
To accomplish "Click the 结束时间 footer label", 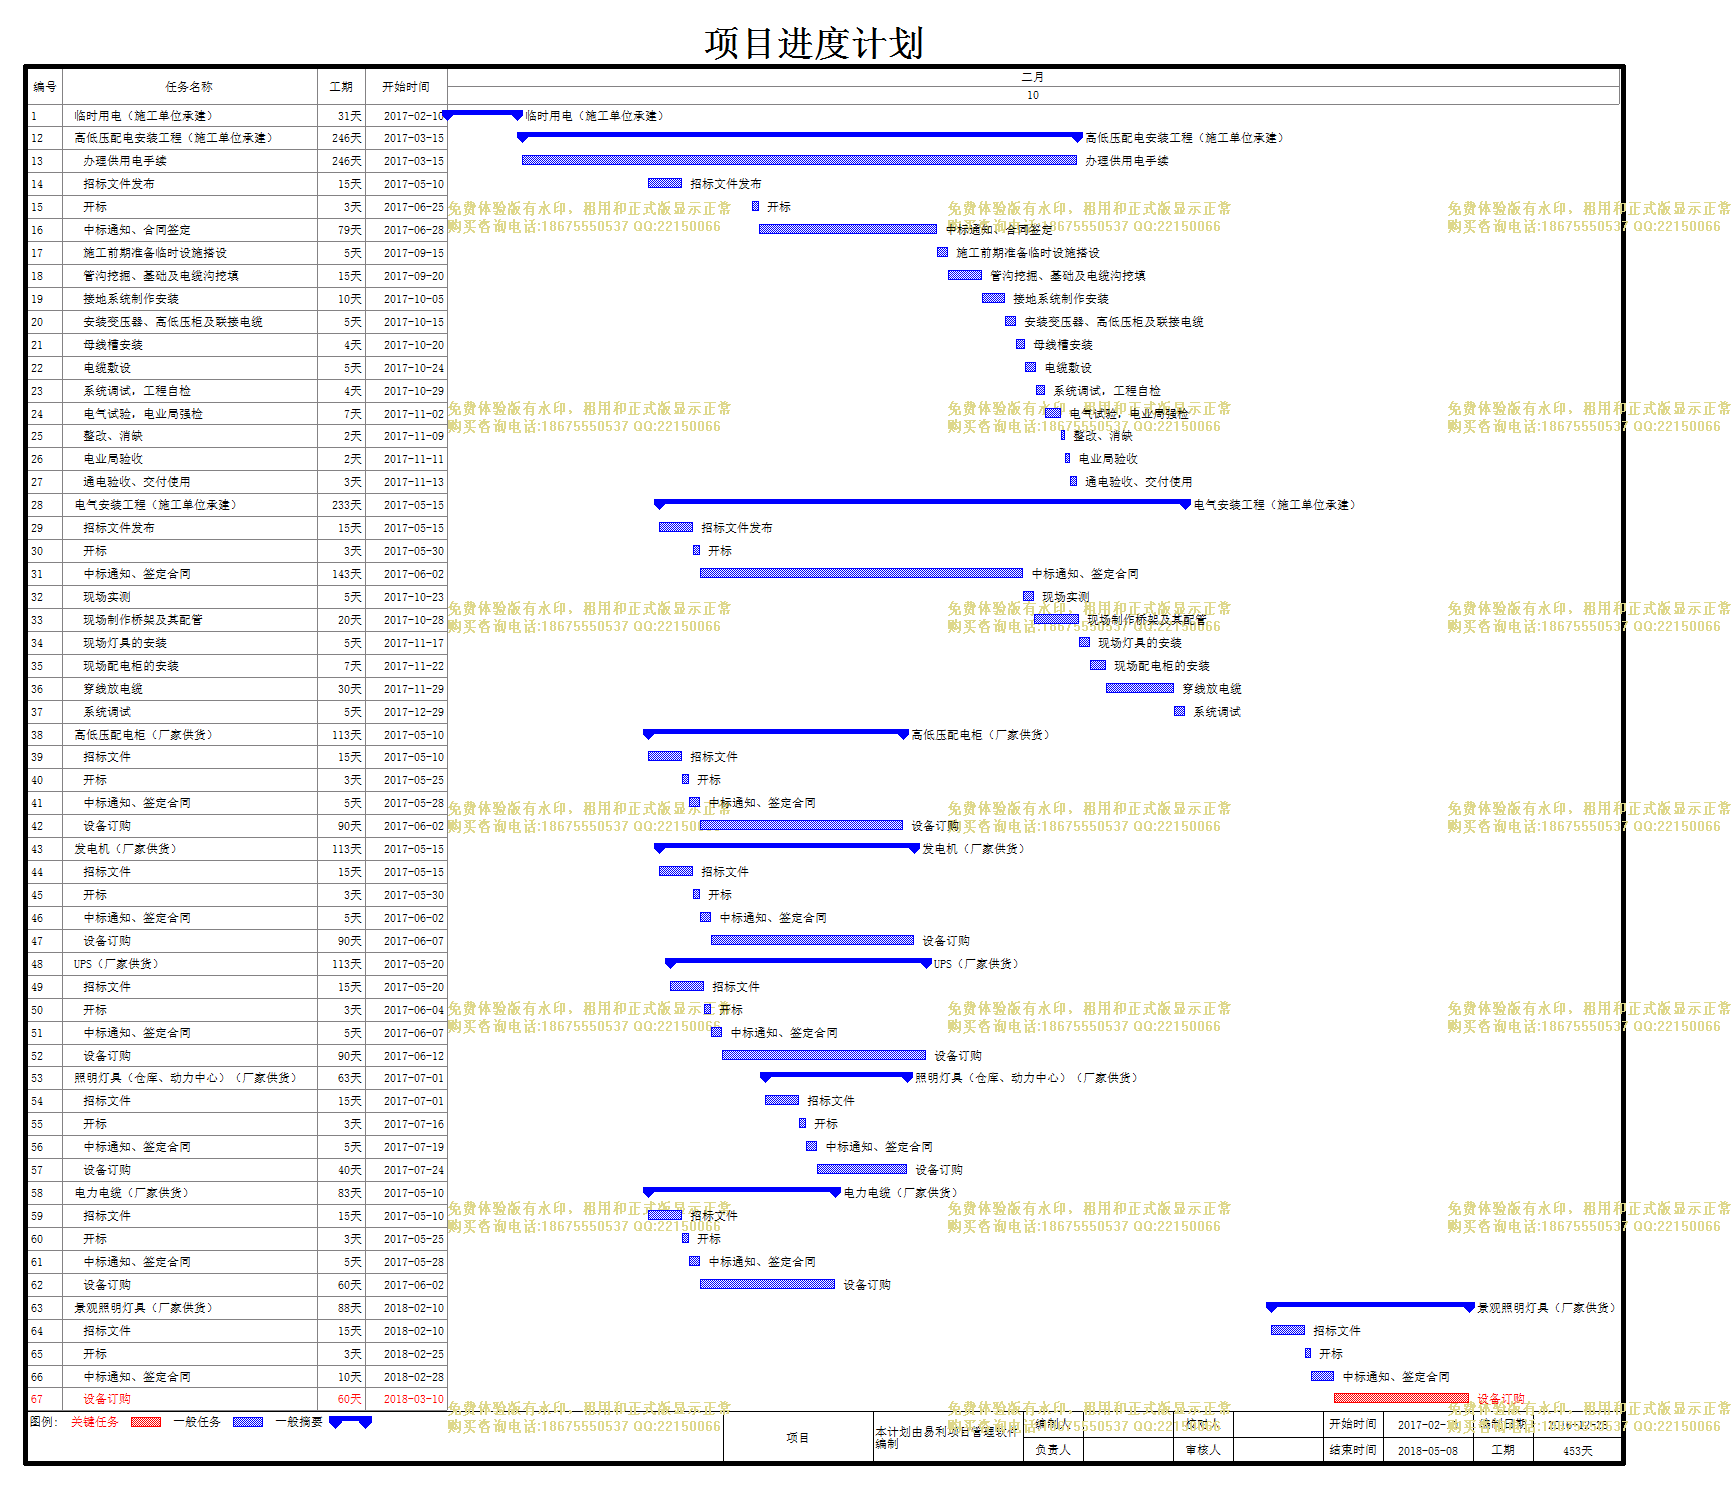I will (x=1353, y=1450).
